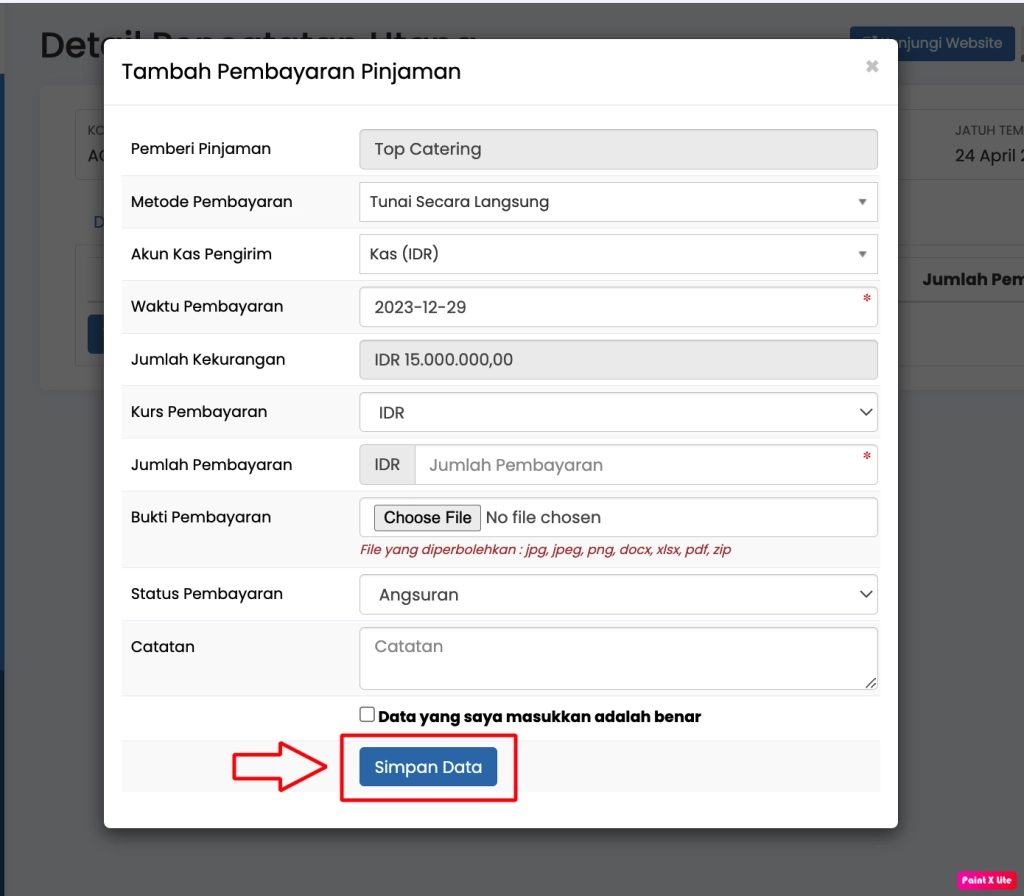Open the Kurs Pembayaran currency dropdown

[x=617, y=412]
